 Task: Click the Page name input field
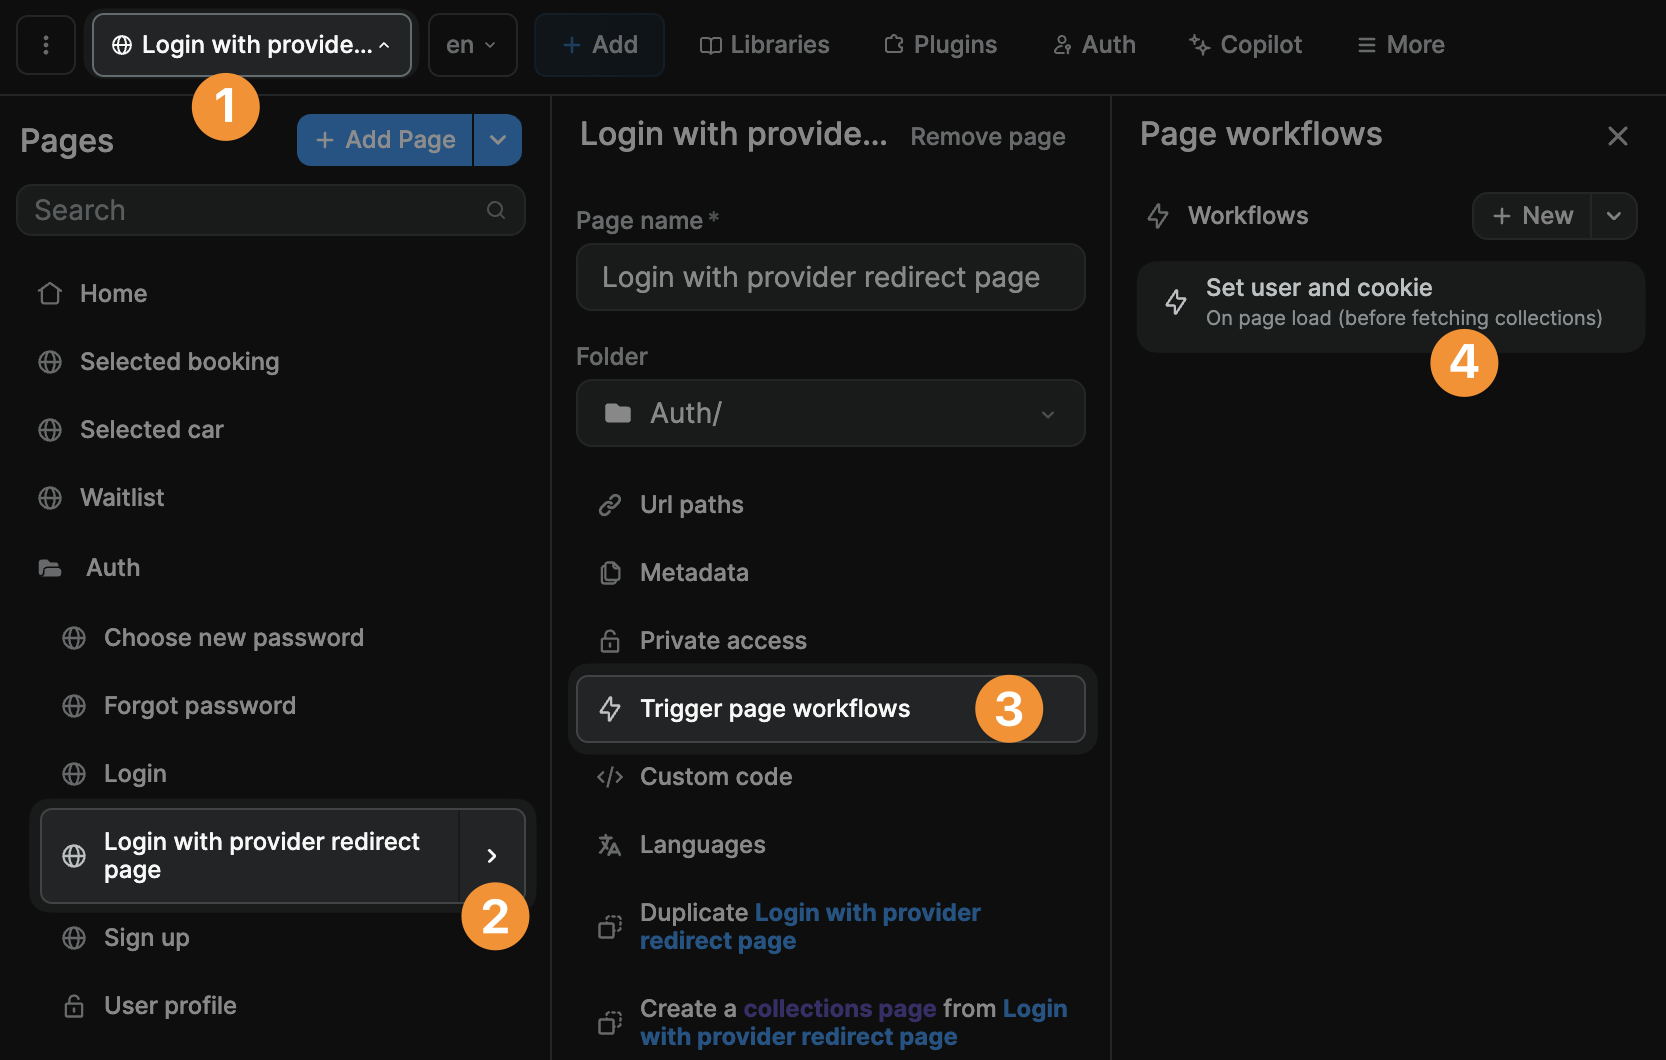[x=830, y=277]
